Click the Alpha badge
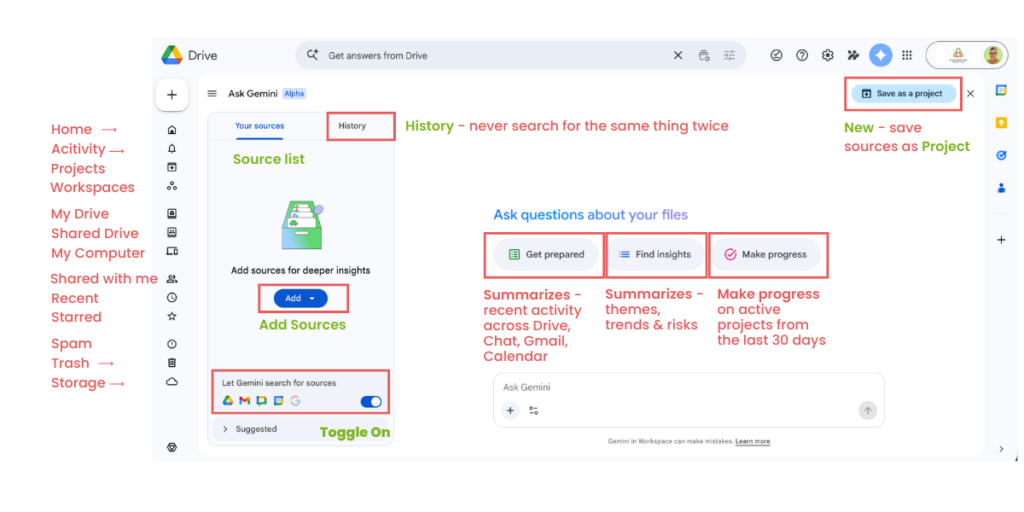Image resolution: width=1024 pixels, height=512 pixels. click(x=294, y=93)
